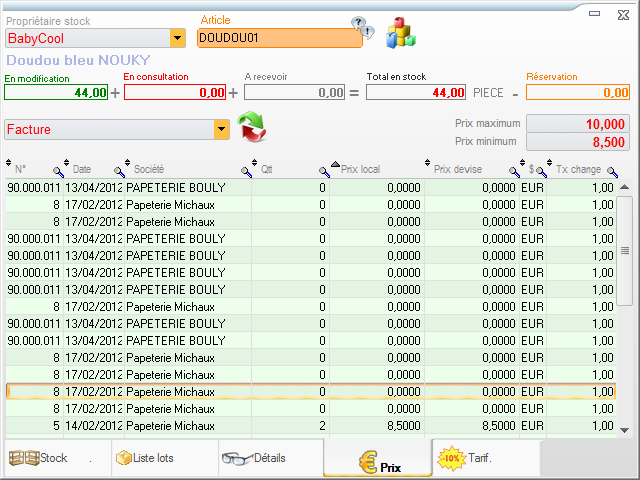Image resolution: width=640 pixels, height=480 pixels.
Task: Click the En modification quantity field
Action: point(56,92)
